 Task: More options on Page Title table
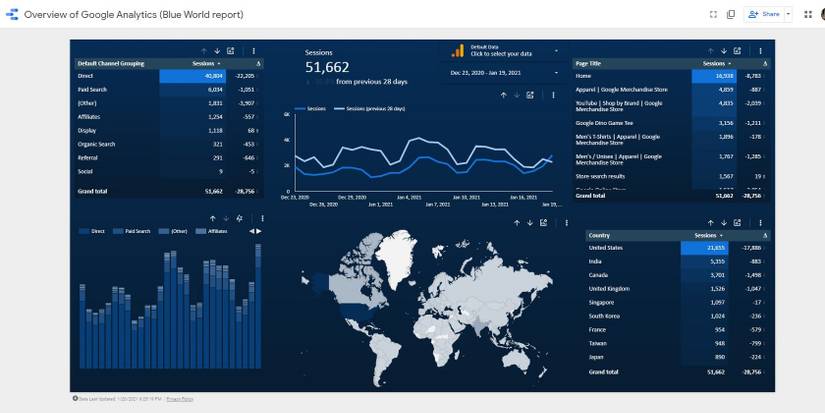[760, 51]
